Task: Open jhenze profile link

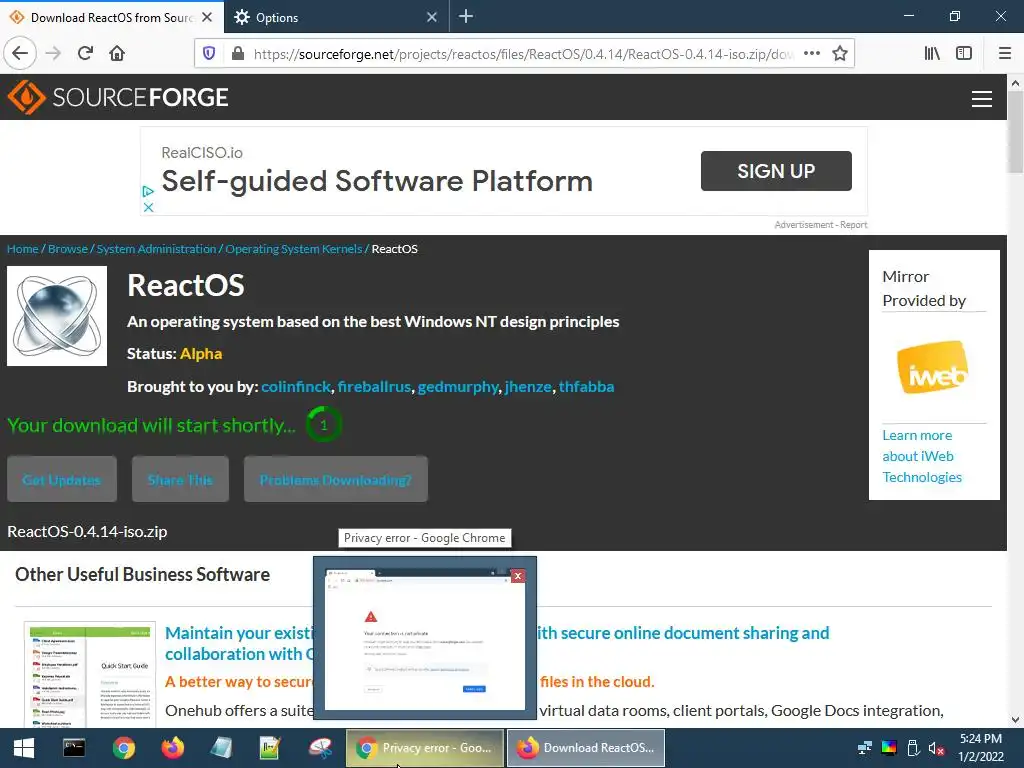Action: [528, 387]
